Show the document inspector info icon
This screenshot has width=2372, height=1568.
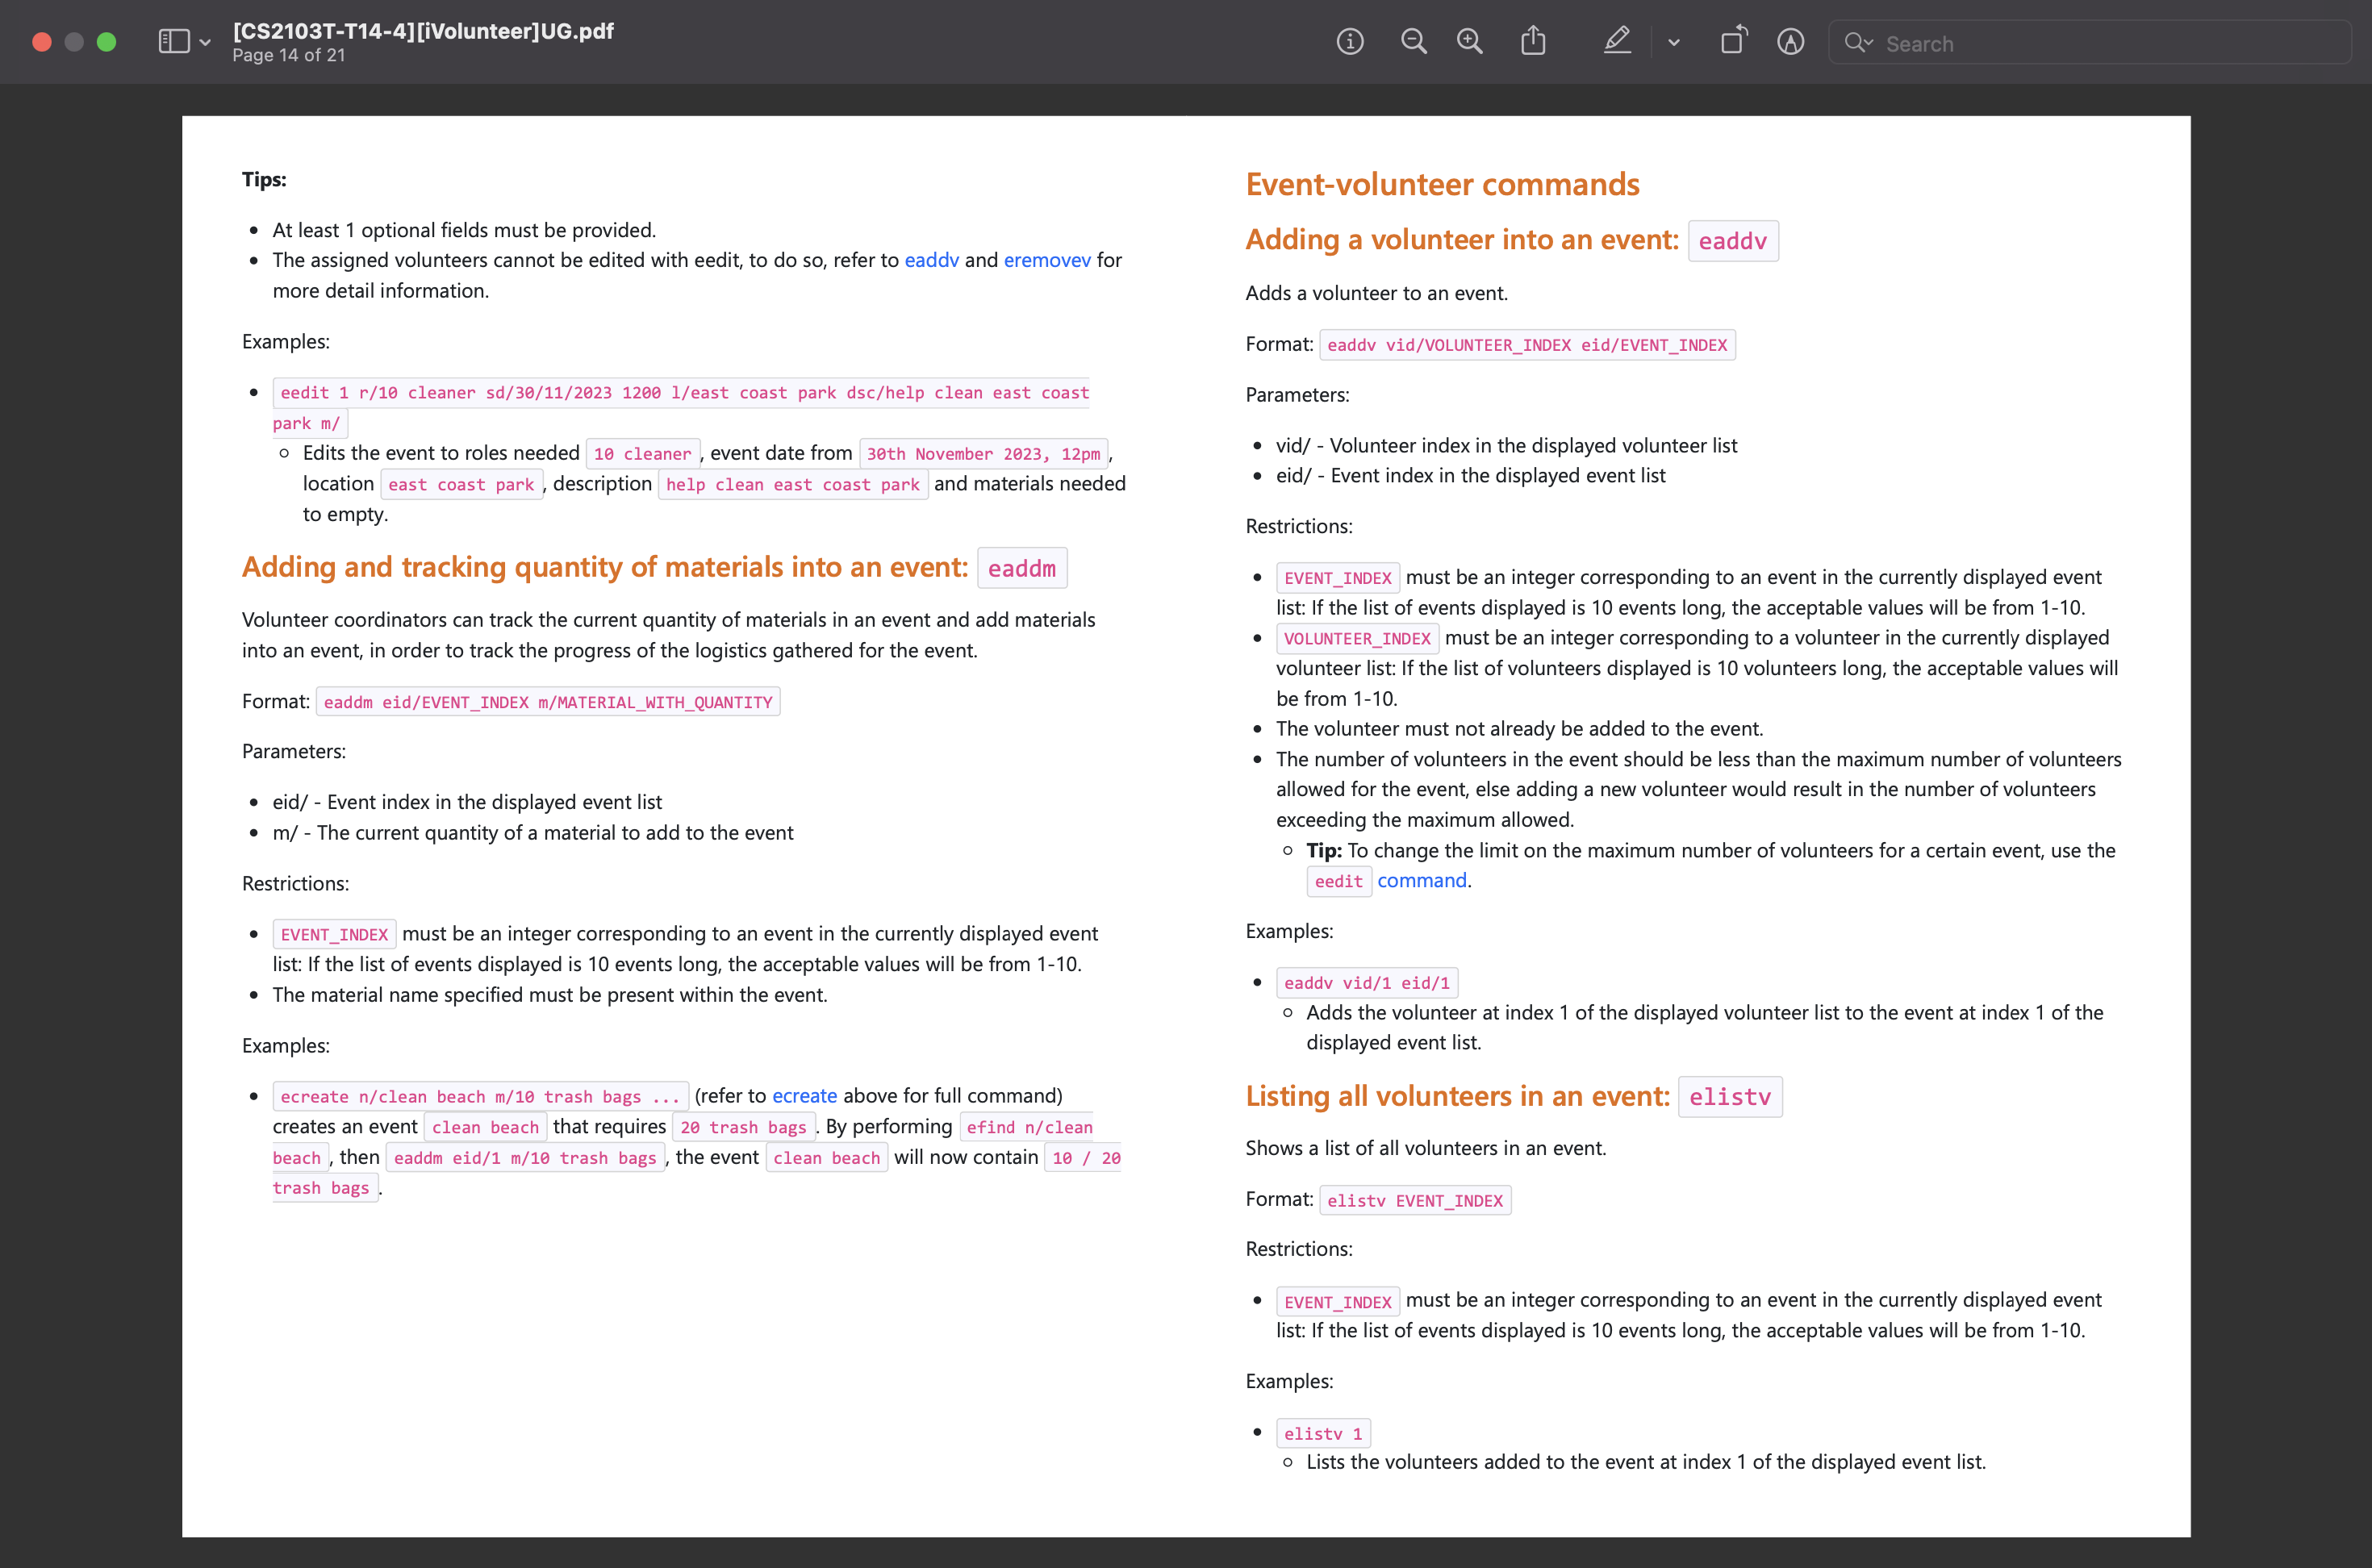[1350, 42]
